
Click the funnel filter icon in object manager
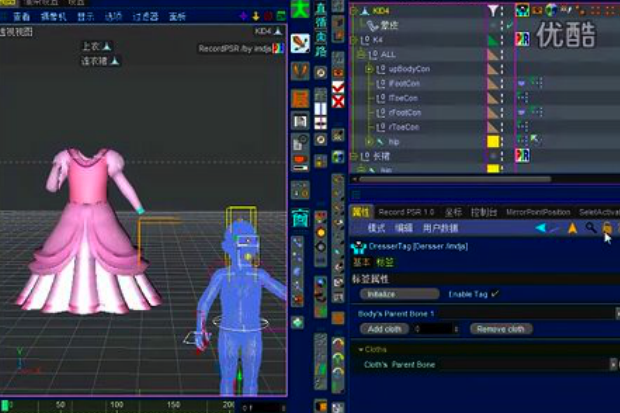tap(493, 10)
